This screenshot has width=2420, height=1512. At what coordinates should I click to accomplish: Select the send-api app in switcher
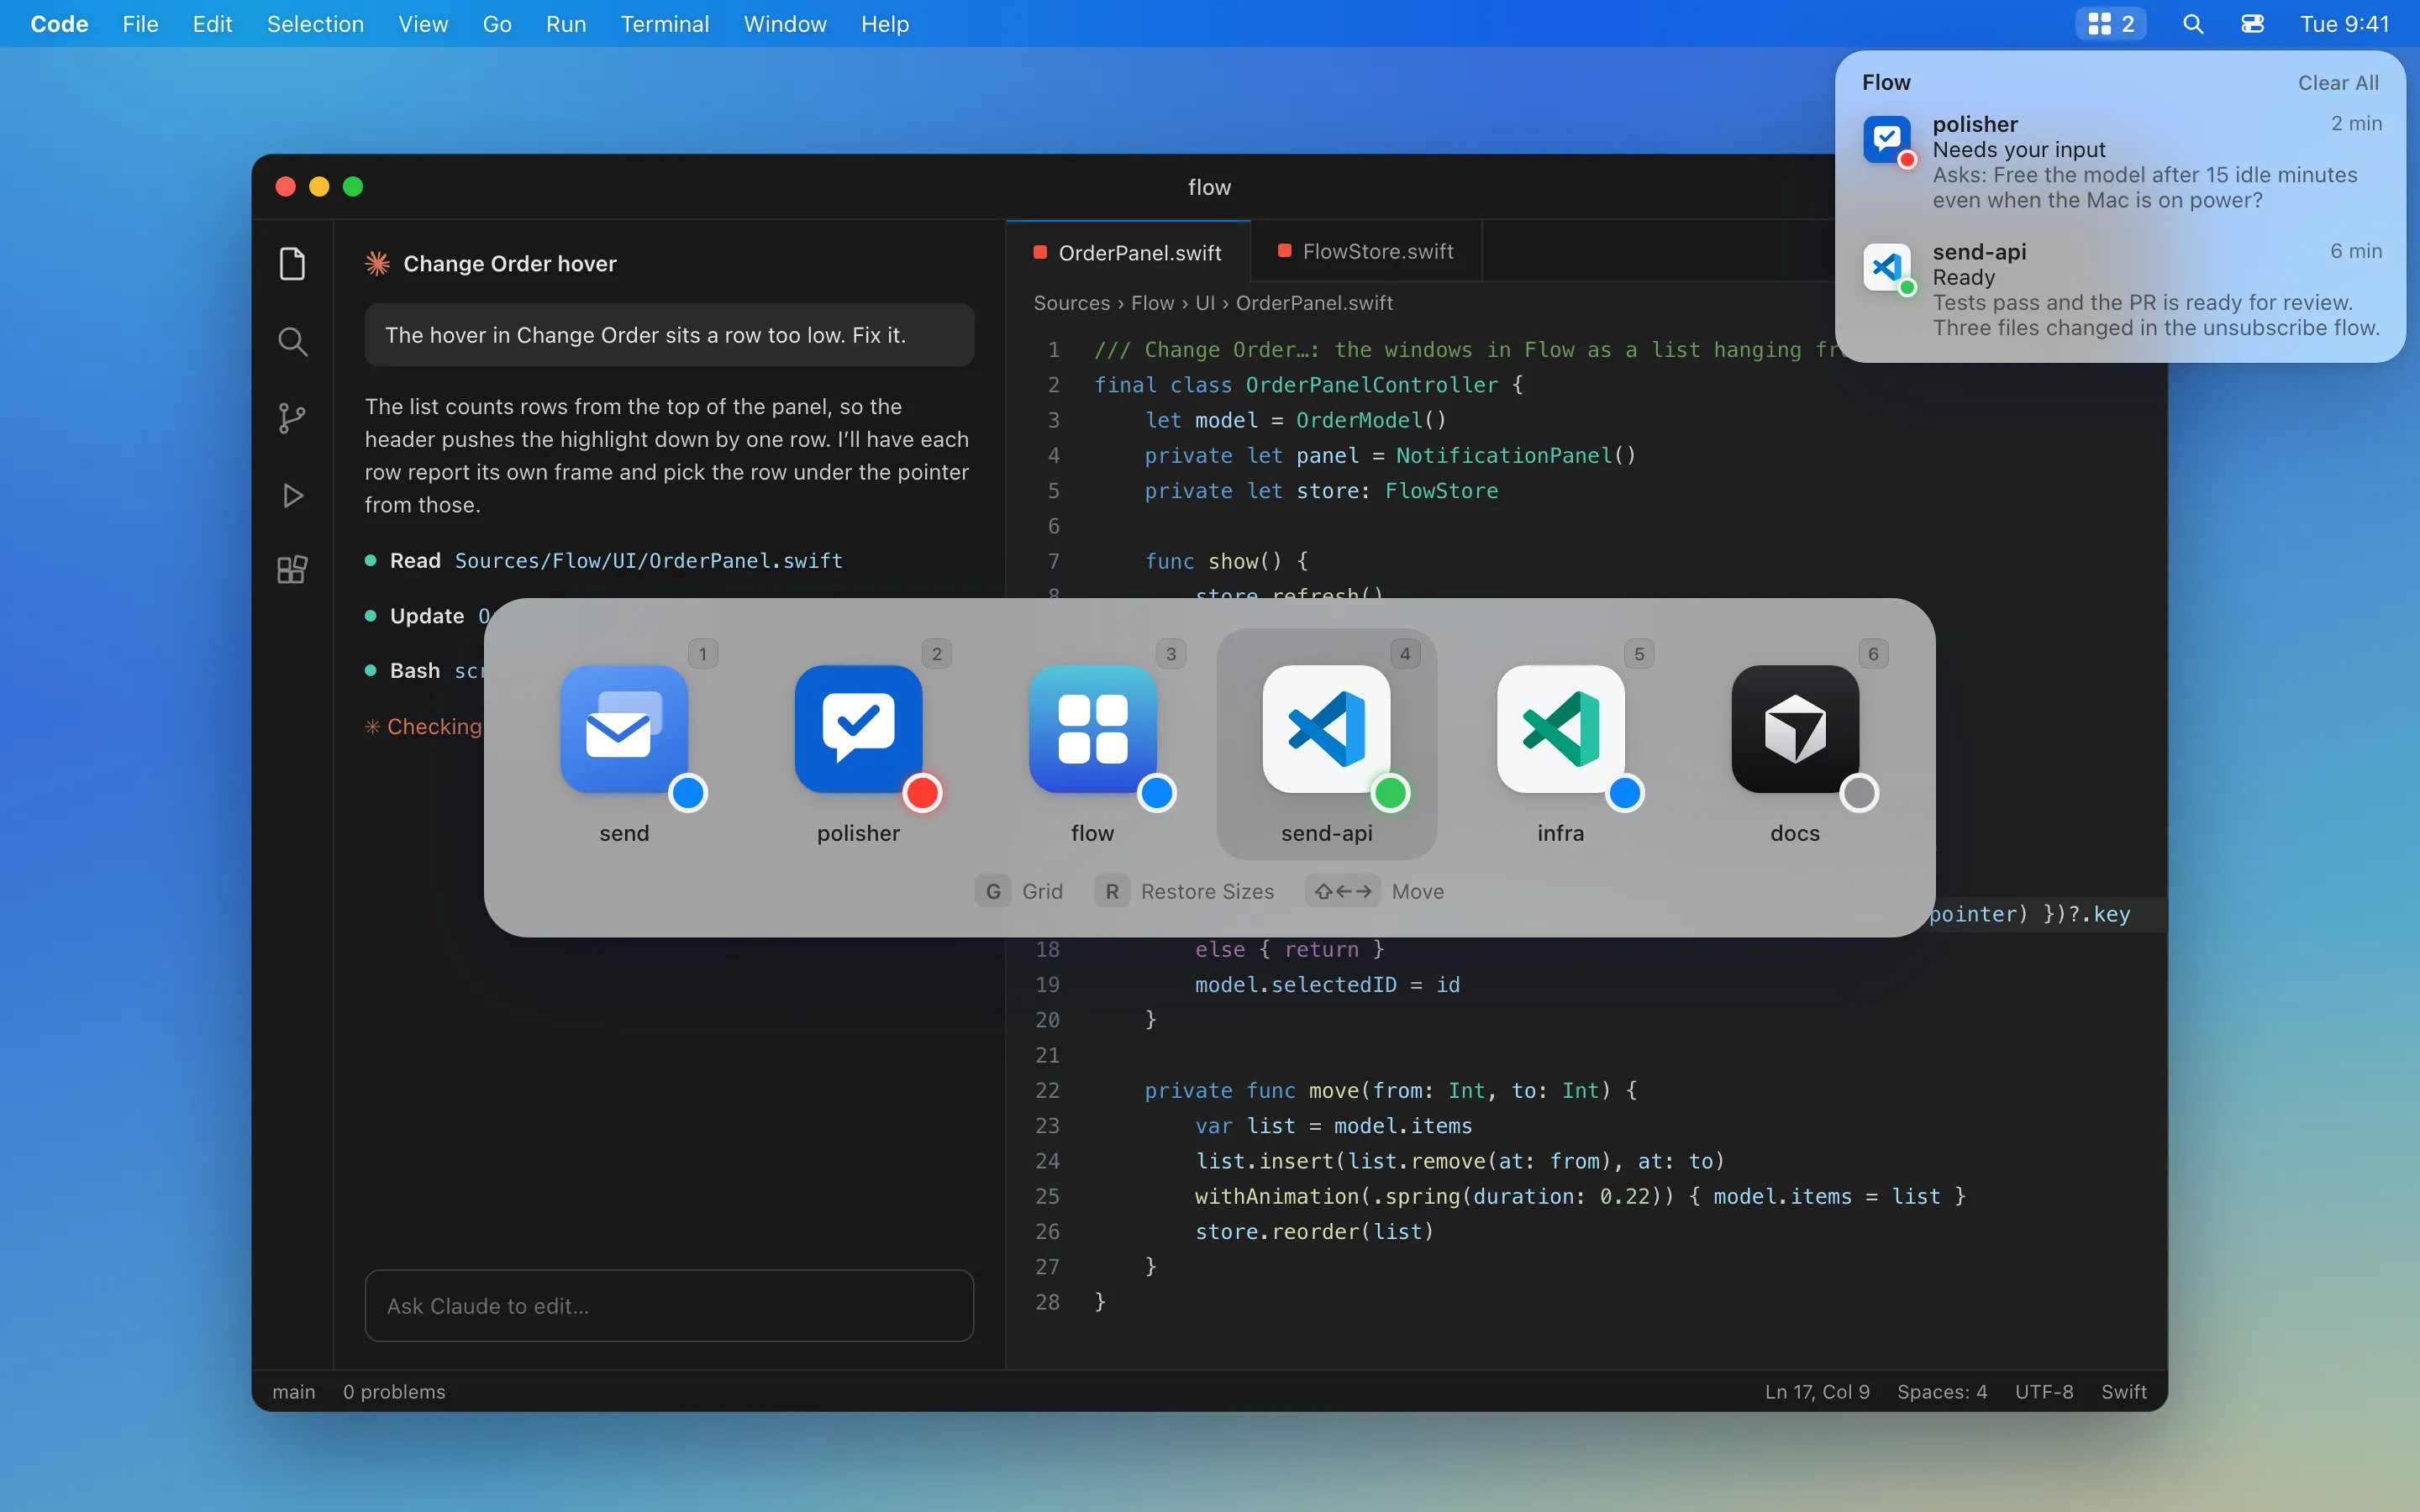pyautogui.click(x=1326, y=744)
